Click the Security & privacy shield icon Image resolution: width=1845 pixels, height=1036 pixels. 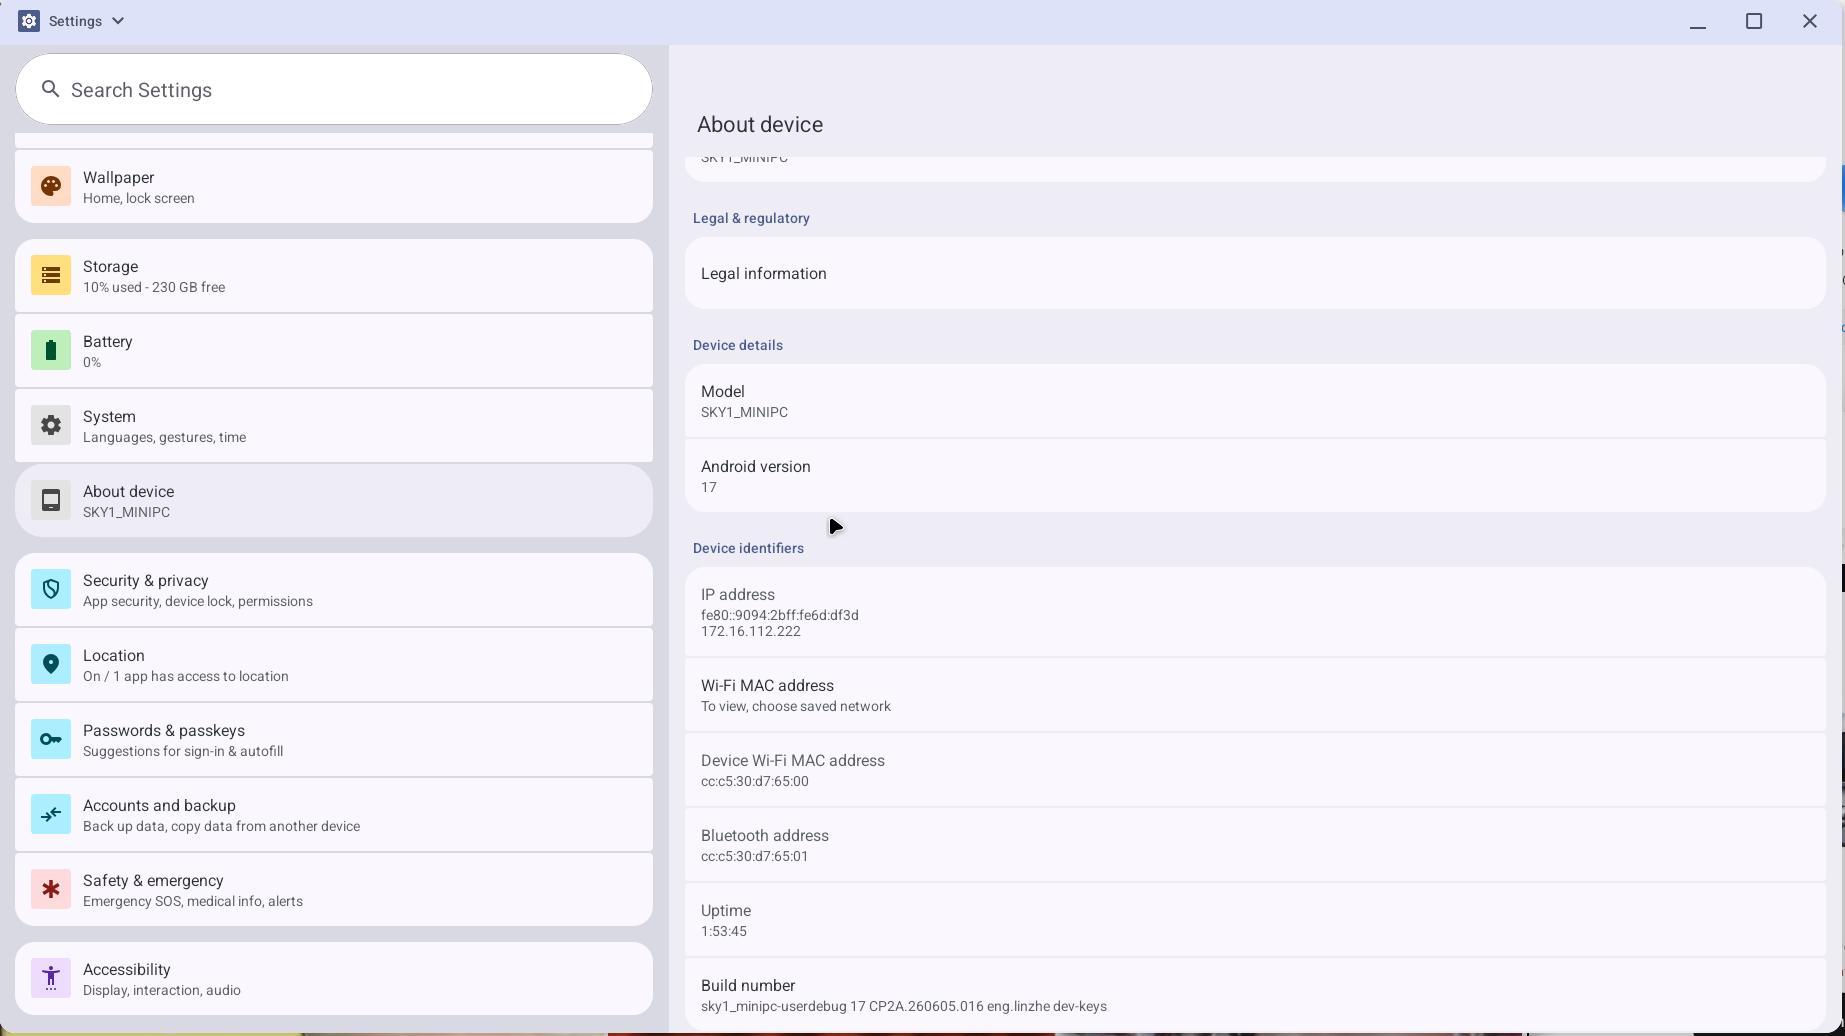(x=51, y=590)
